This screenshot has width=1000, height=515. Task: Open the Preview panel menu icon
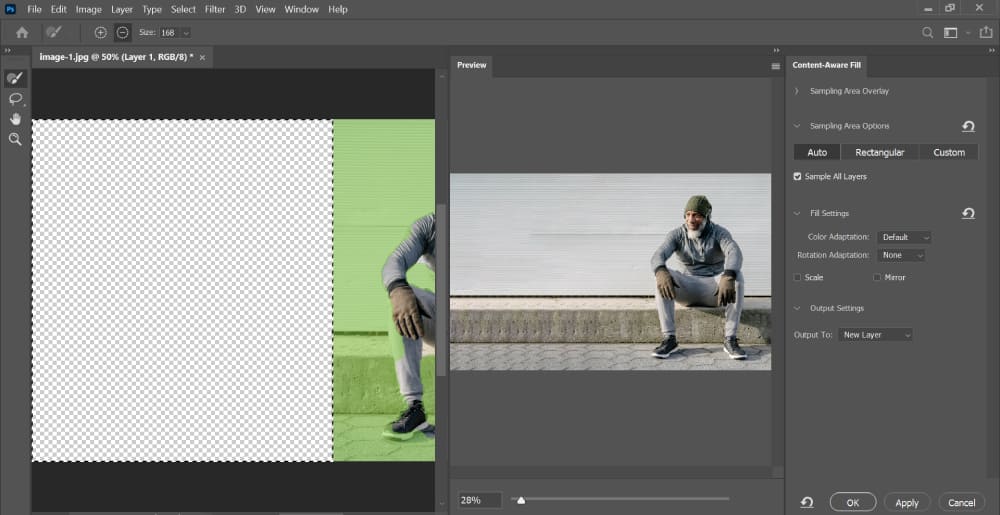point(775,66)
